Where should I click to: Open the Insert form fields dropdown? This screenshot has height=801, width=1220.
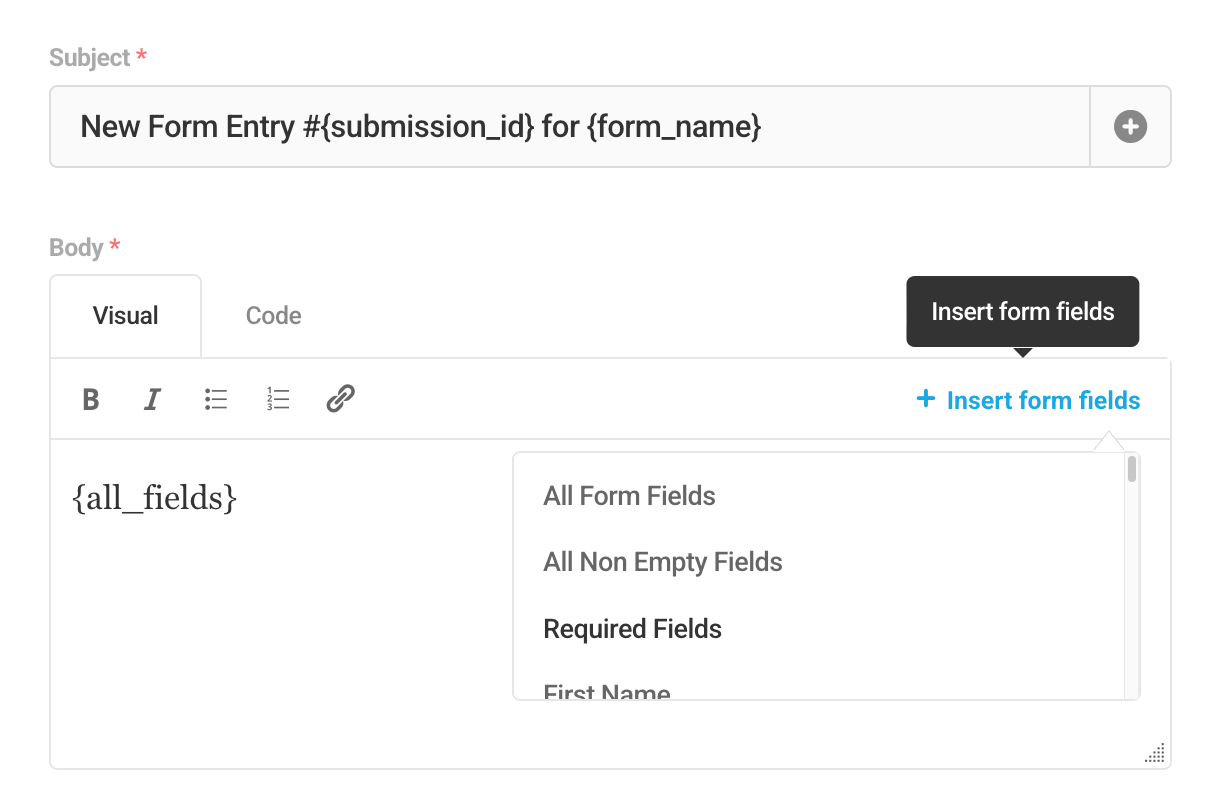point(1027,399)
